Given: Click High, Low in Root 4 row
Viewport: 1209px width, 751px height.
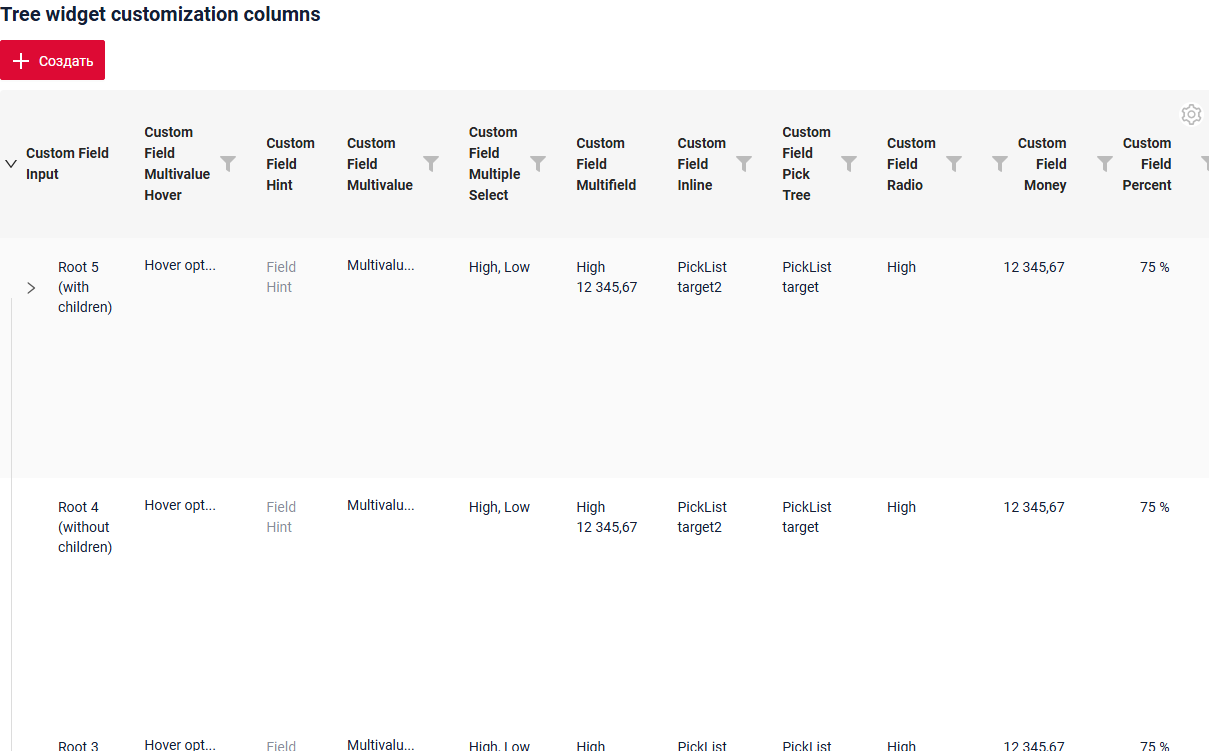Looking at the screenshot, I should tap(499, 507).
